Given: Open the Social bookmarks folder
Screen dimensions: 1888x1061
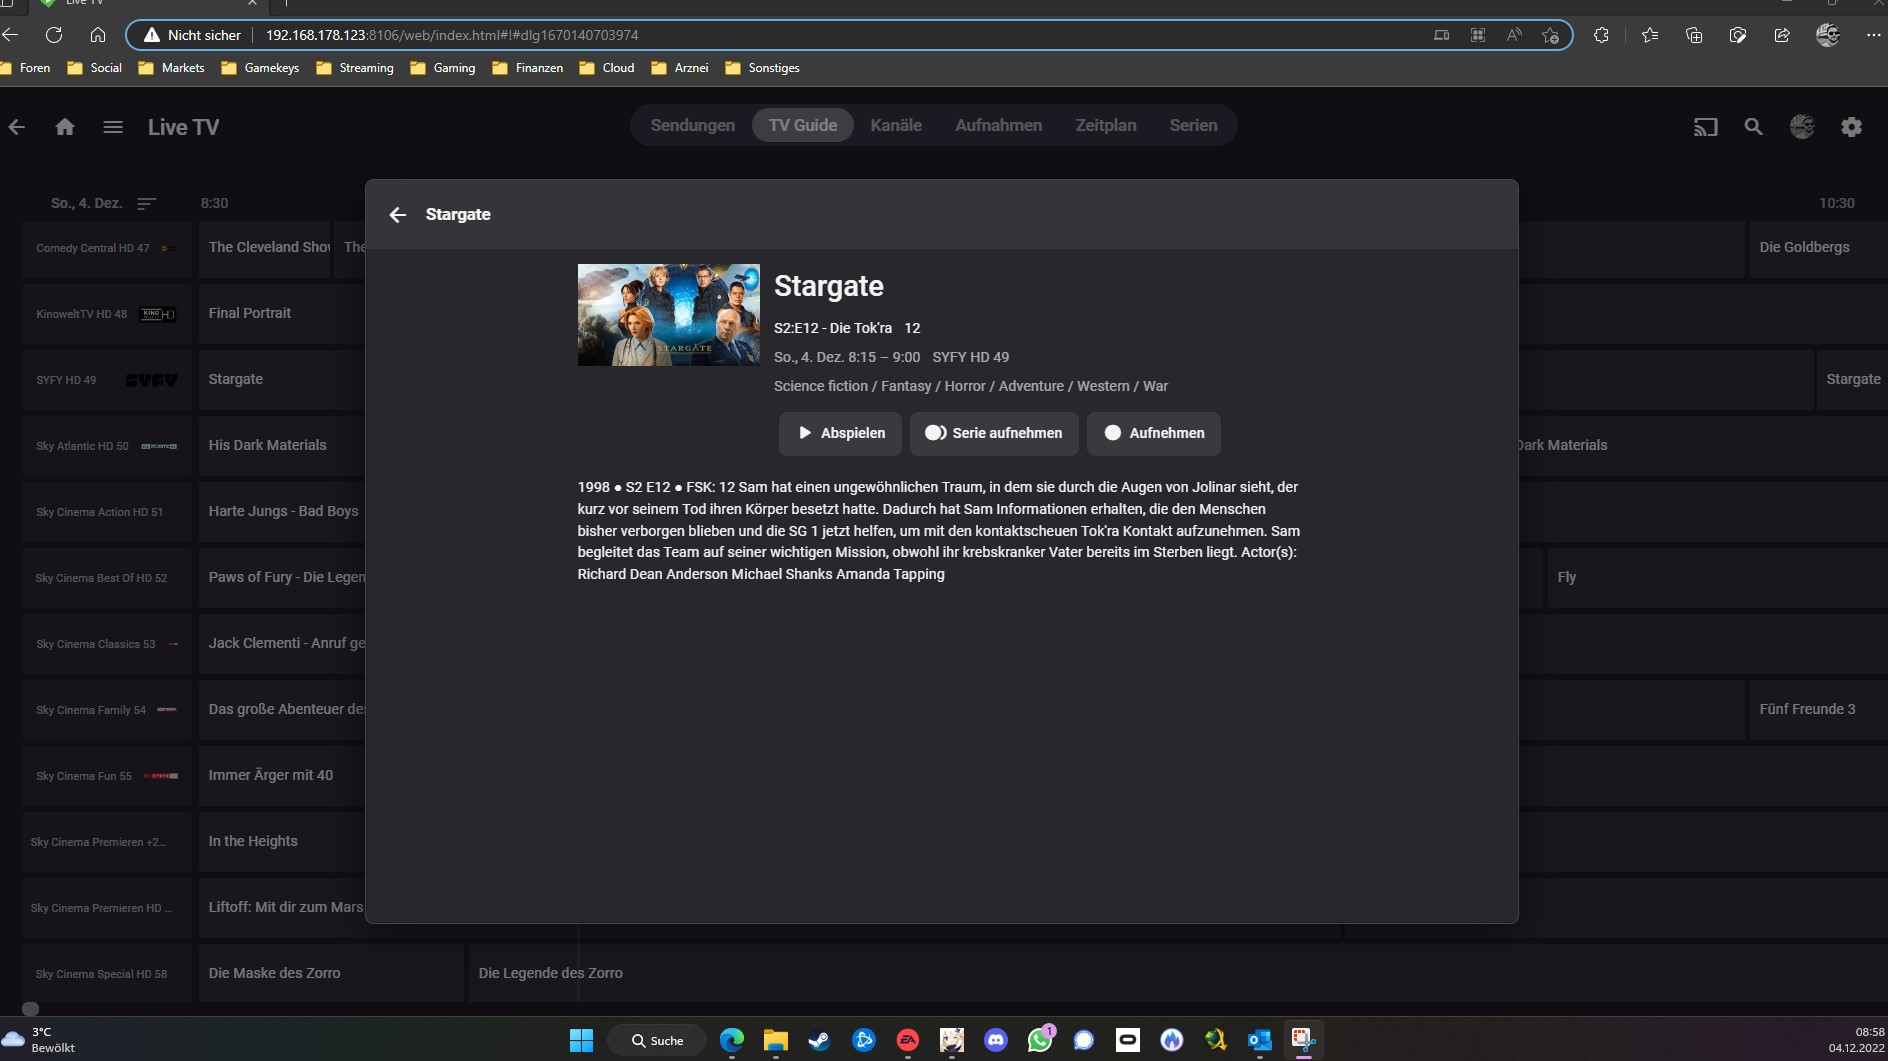Looking at the screenshot, I should click(x=94, y=68).
